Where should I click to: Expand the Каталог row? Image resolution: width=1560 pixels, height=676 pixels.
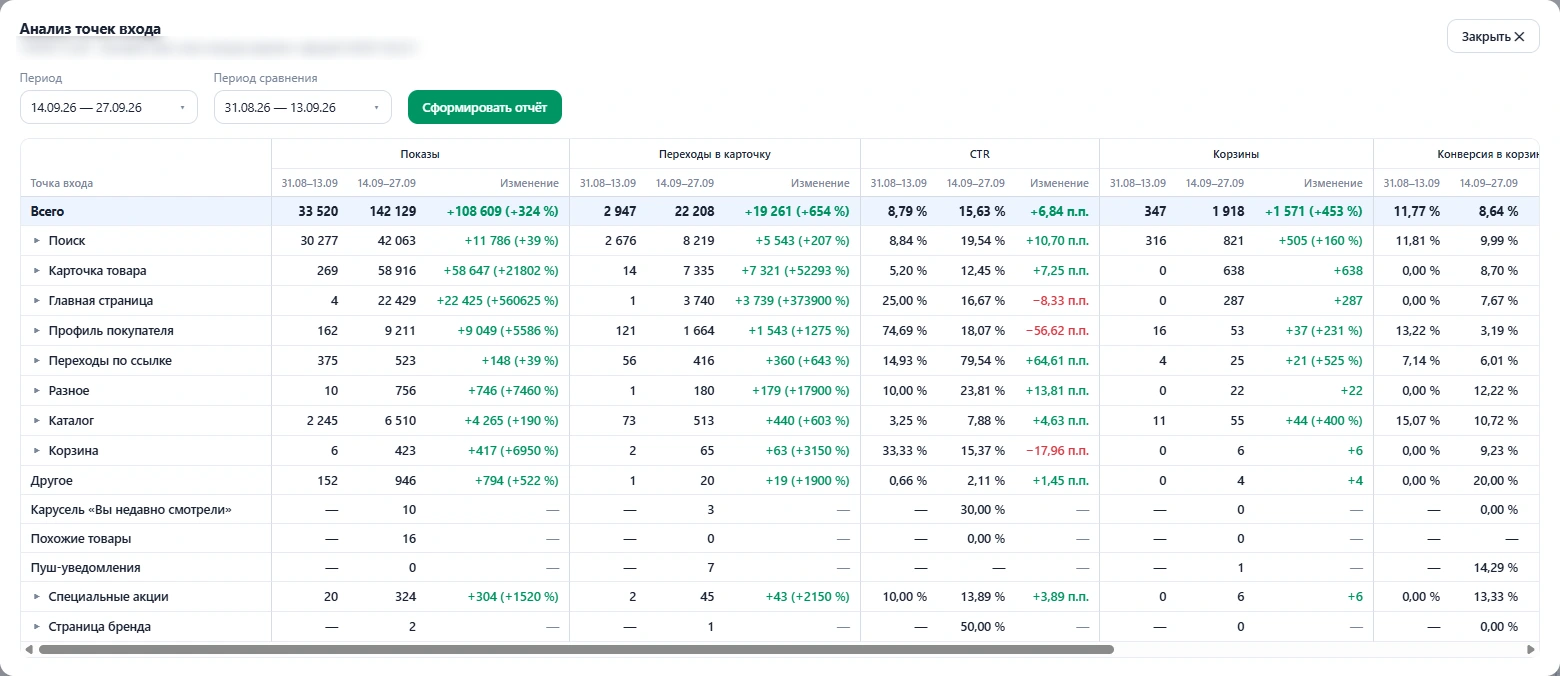37,421
